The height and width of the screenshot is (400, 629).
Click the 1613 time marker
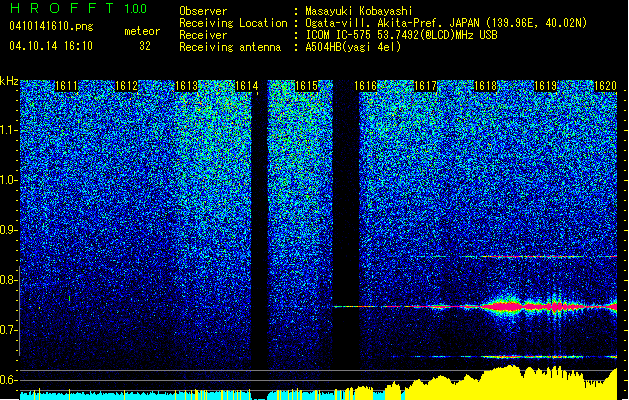(x=187, y=86)
